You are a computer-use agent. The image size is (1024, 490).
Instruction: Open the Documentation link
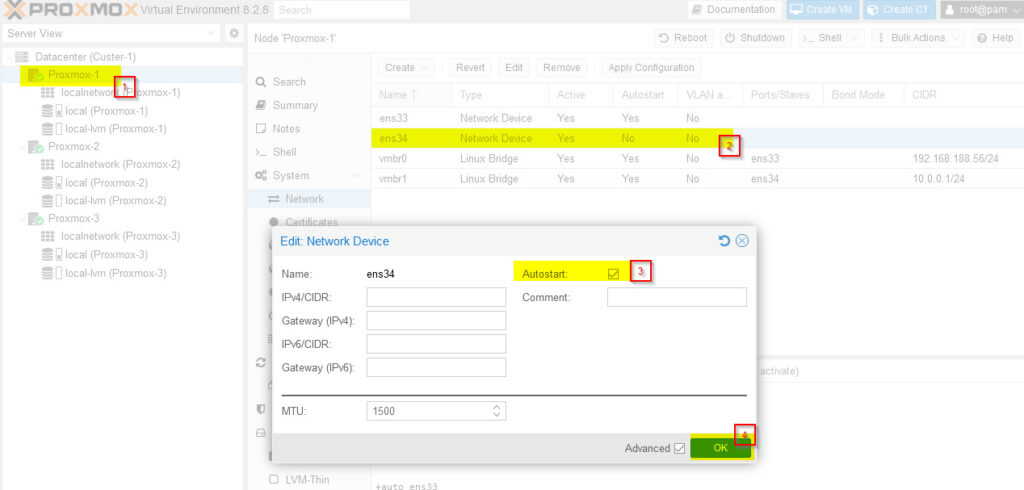click(733, 10)
